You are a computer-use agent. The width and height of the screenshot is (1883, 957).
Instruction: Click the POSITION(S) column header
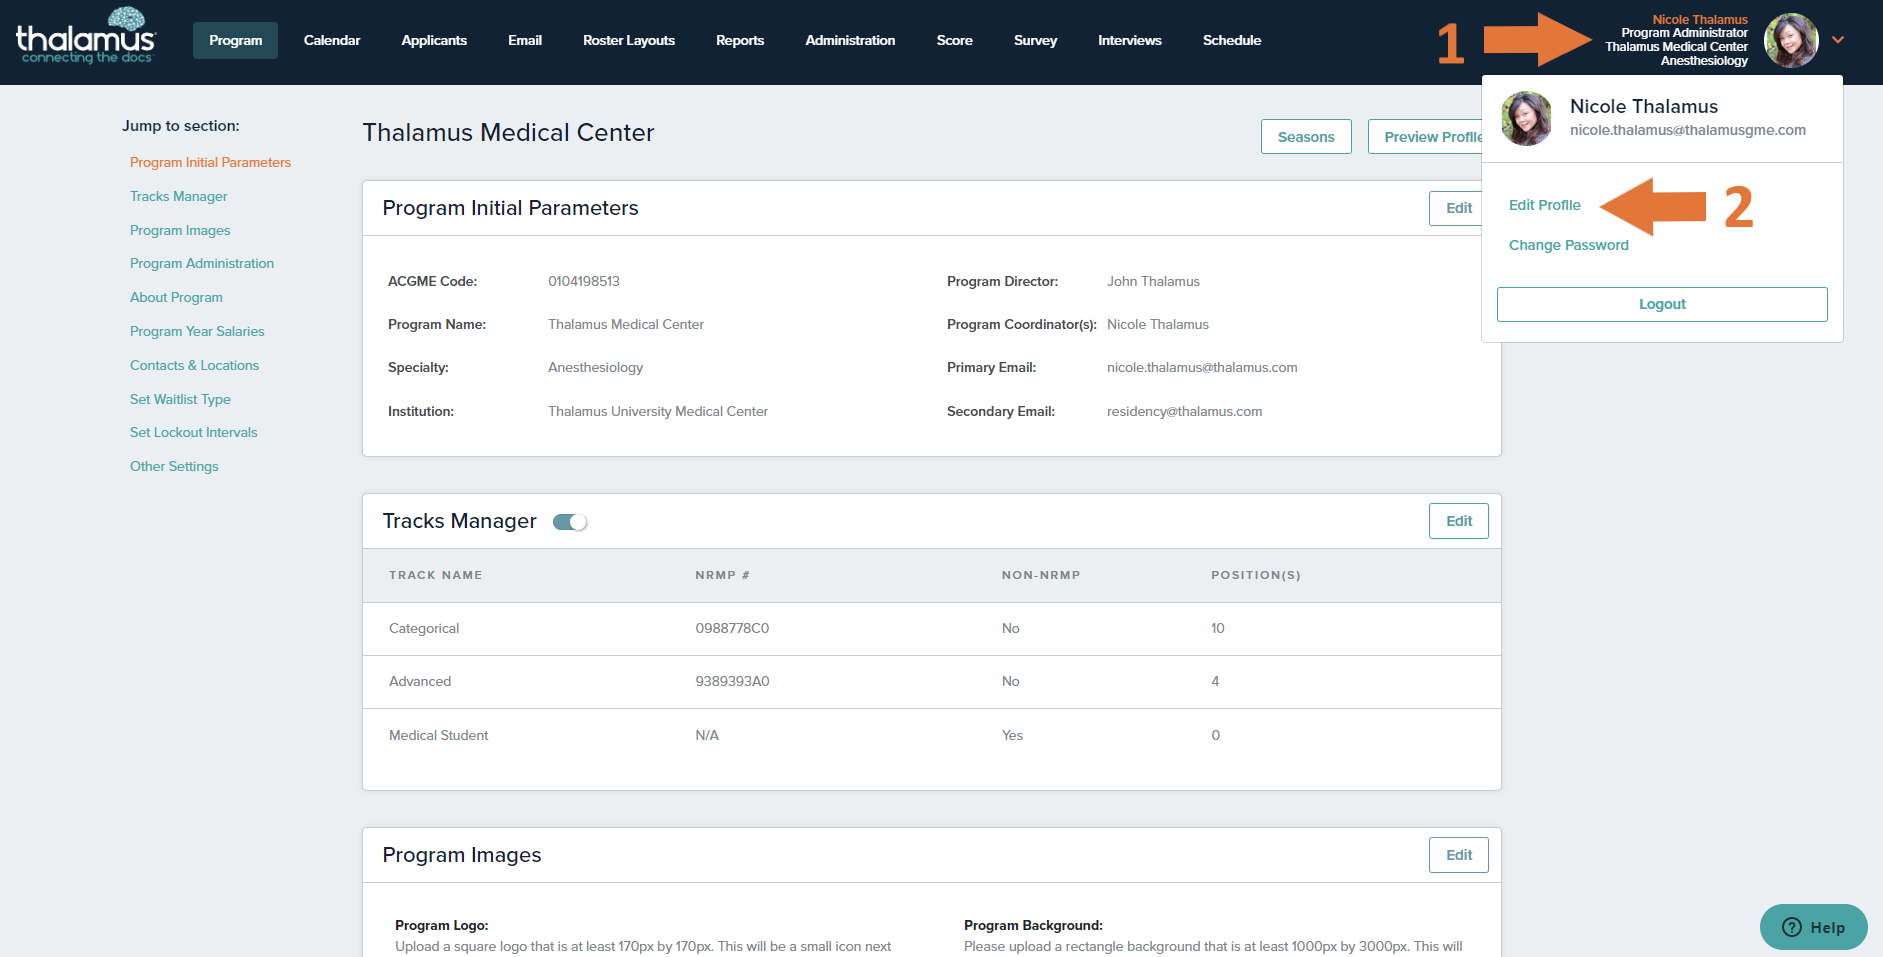pos(1256,575)
